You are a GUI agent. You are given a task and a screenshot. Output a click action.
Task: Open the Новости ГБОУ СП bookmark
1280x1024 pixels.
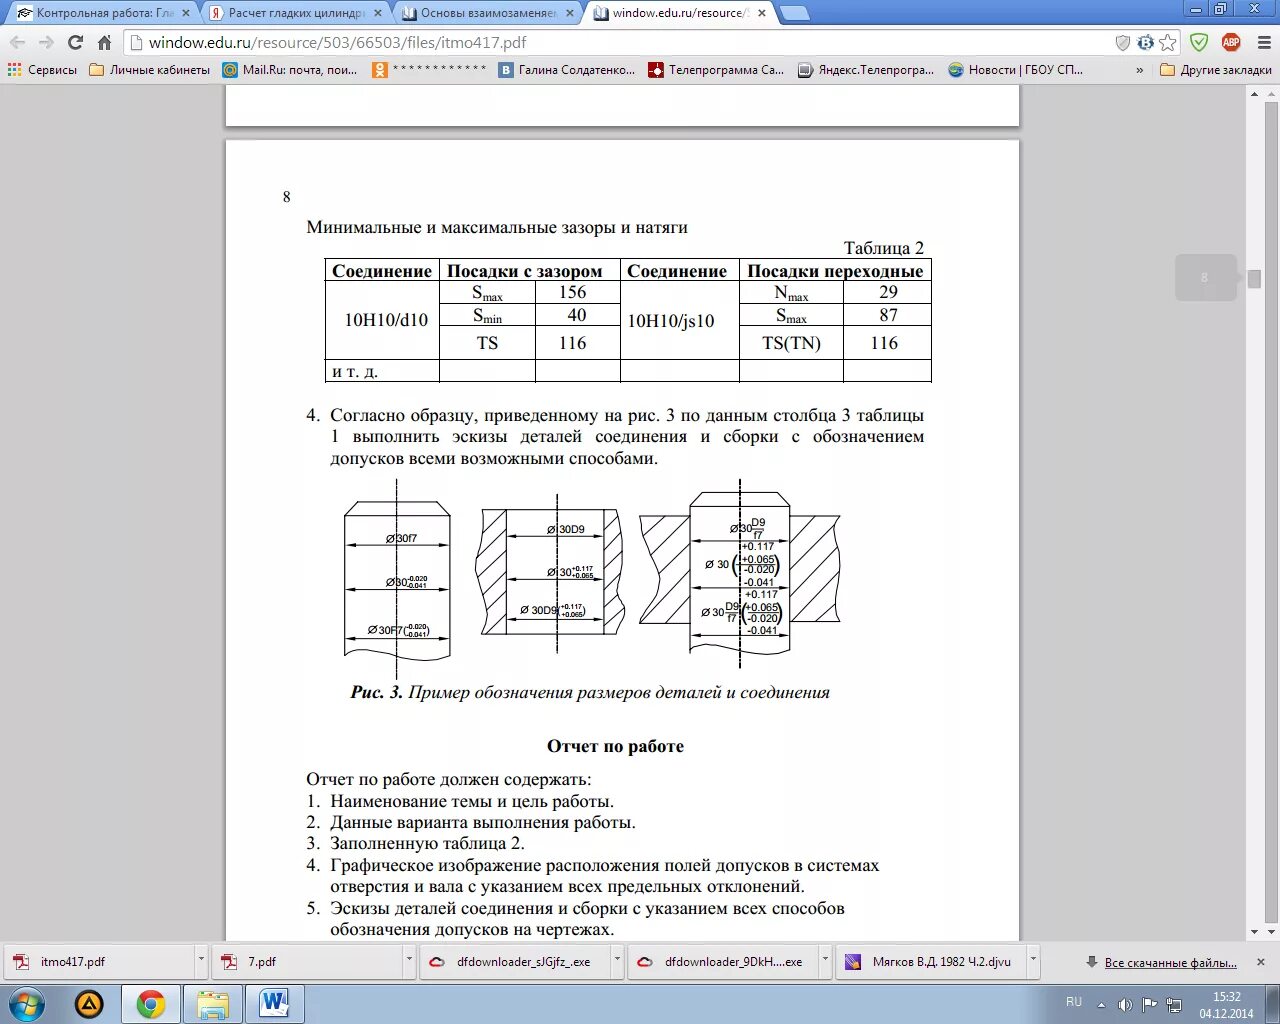point(1016,70)
